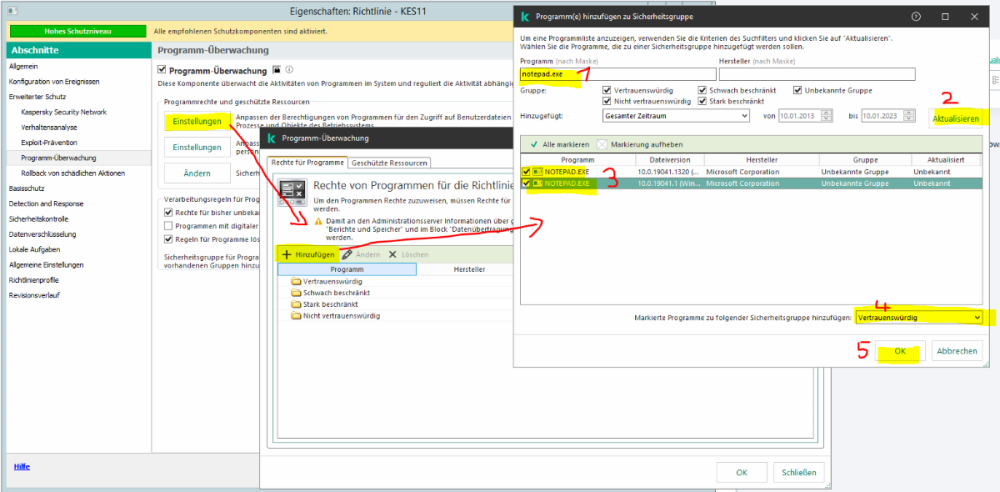The height and width of the screenshot is (492, 1000).
Task: Uncheck the Stark beschränkt filter checkbox
Action: coord(702,101)
